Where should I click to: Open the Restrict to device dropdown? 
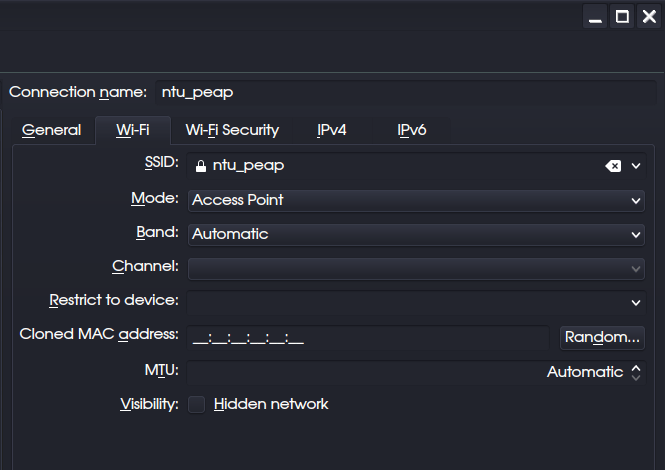pyautogui.click(x=415, y=301)
